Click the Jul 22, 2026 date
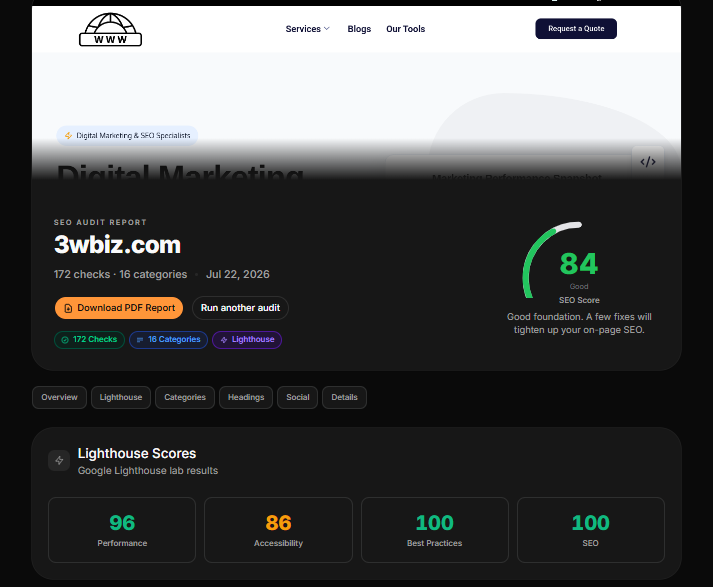The image size is (713, 587). pos(238,275)
